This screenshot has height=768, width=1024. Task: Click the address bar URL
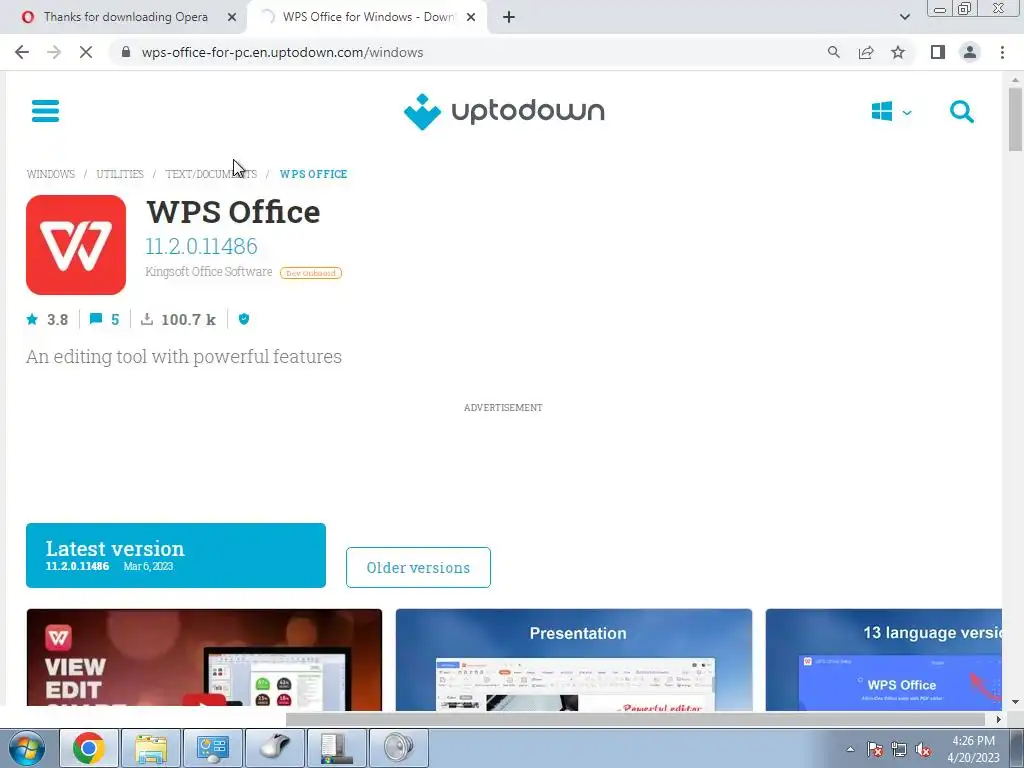coord(282,52)
